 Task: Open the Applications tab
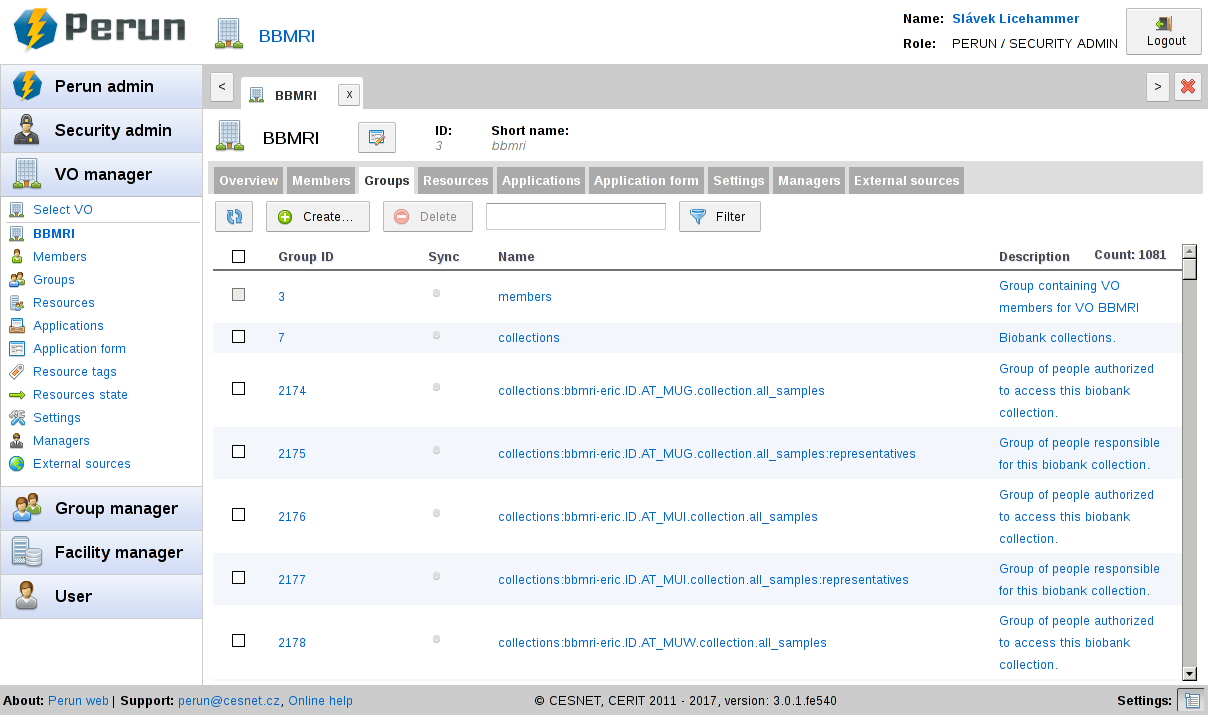tap(541, 181)
